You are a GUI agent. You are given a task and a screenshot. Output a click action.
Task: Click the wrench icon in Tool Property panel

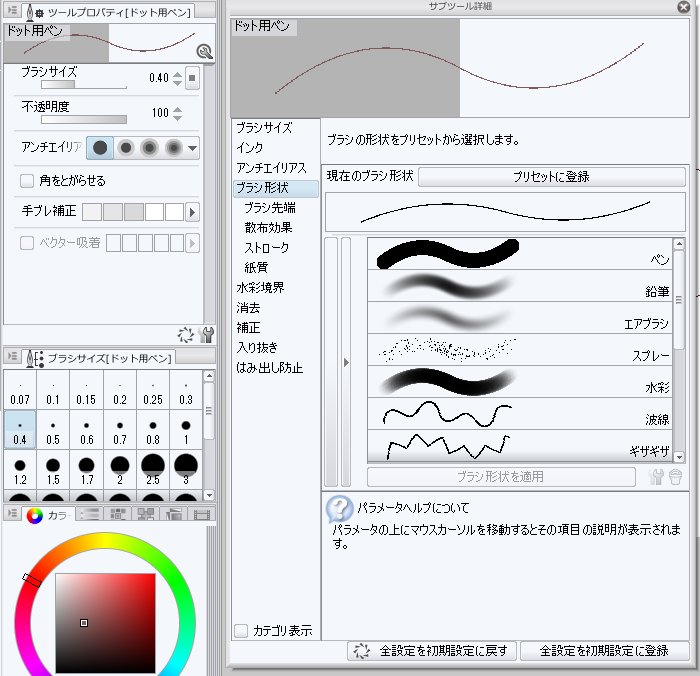click(x=207, y=335)
